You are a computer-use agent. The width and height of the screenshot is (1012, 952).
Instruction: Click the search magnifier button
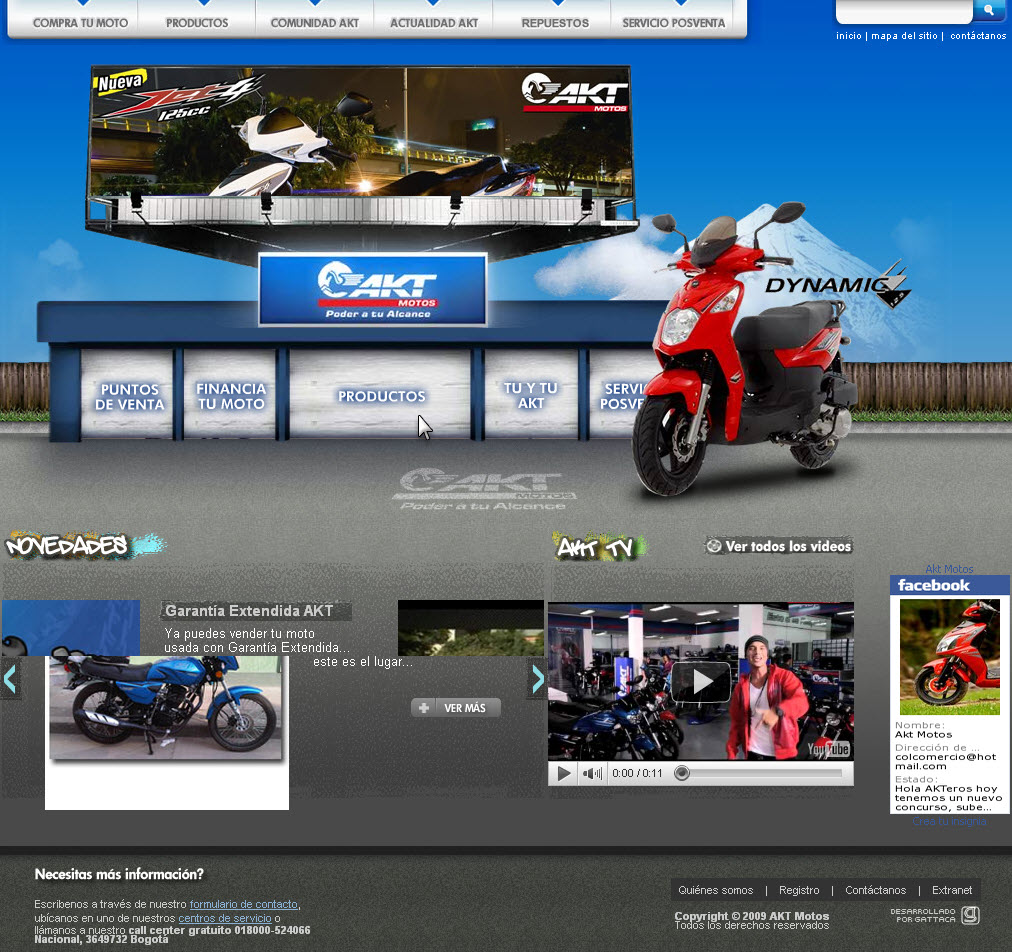988,10
